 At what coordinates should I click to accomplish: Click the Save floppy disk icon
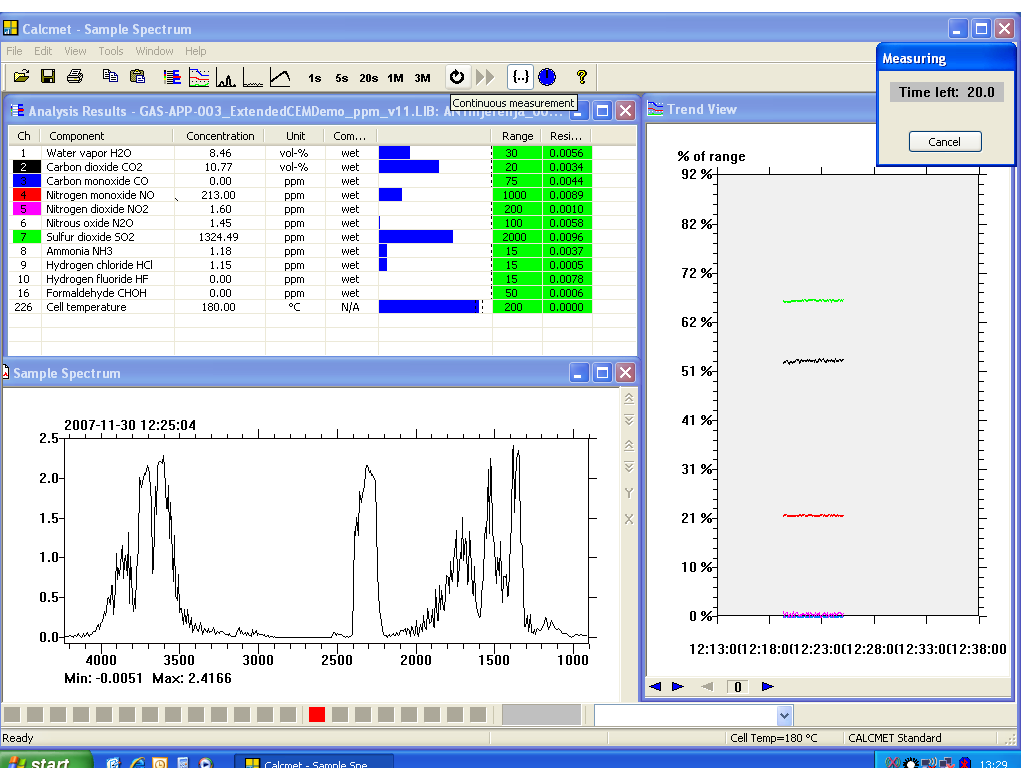(47, 76)
